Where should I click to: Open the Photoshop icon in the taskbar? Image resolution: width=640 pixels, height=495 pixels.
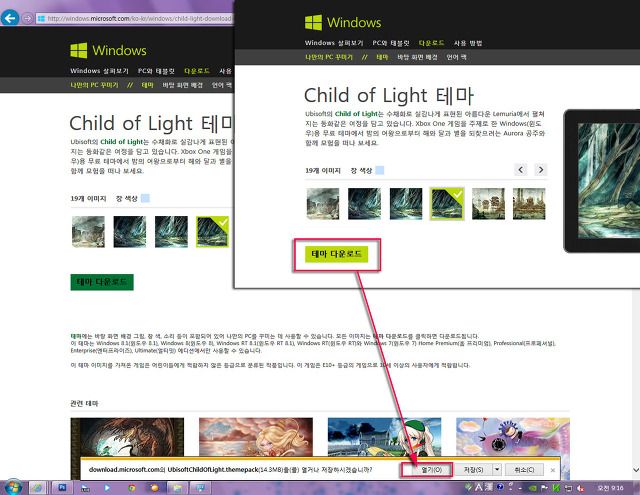coord(62,488)
